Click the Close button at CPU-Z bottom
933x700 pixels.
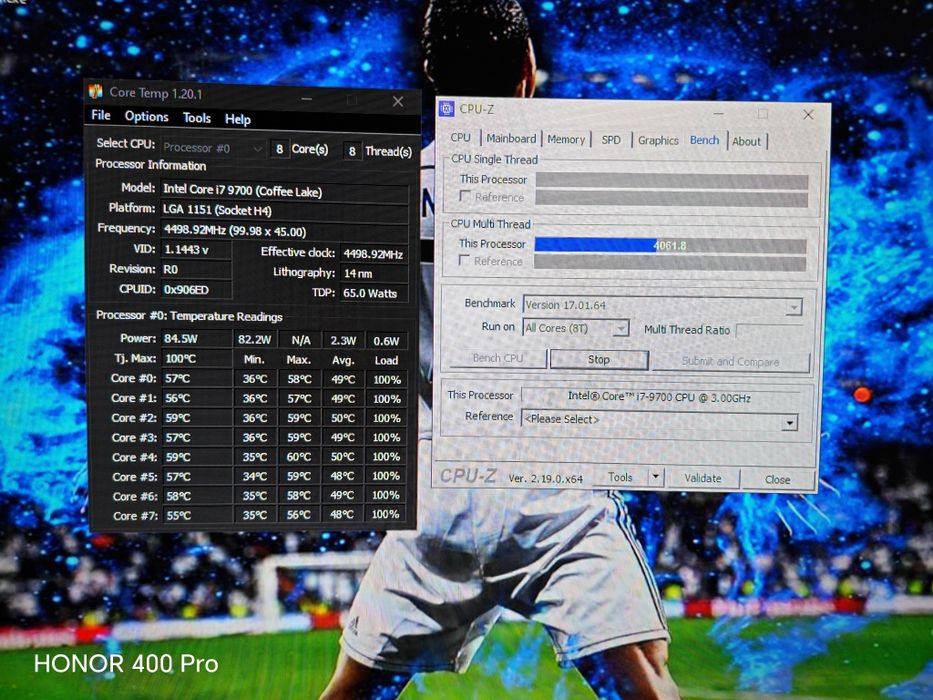(x=778, y=479)
